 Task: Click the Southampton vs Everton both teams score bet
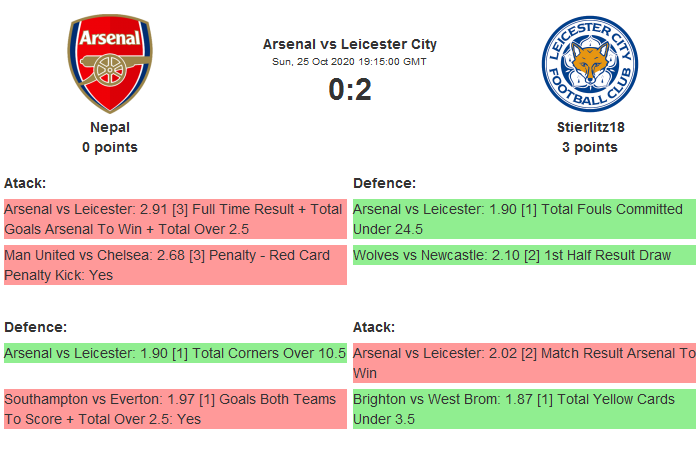pyautogui.click(x=174, y=409)
